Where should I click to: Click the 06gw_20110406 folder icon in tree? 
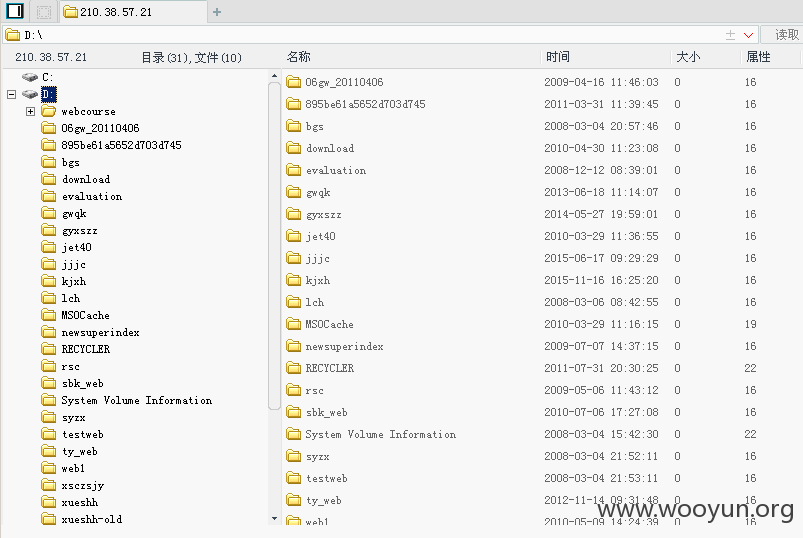[x=49, y=128]
